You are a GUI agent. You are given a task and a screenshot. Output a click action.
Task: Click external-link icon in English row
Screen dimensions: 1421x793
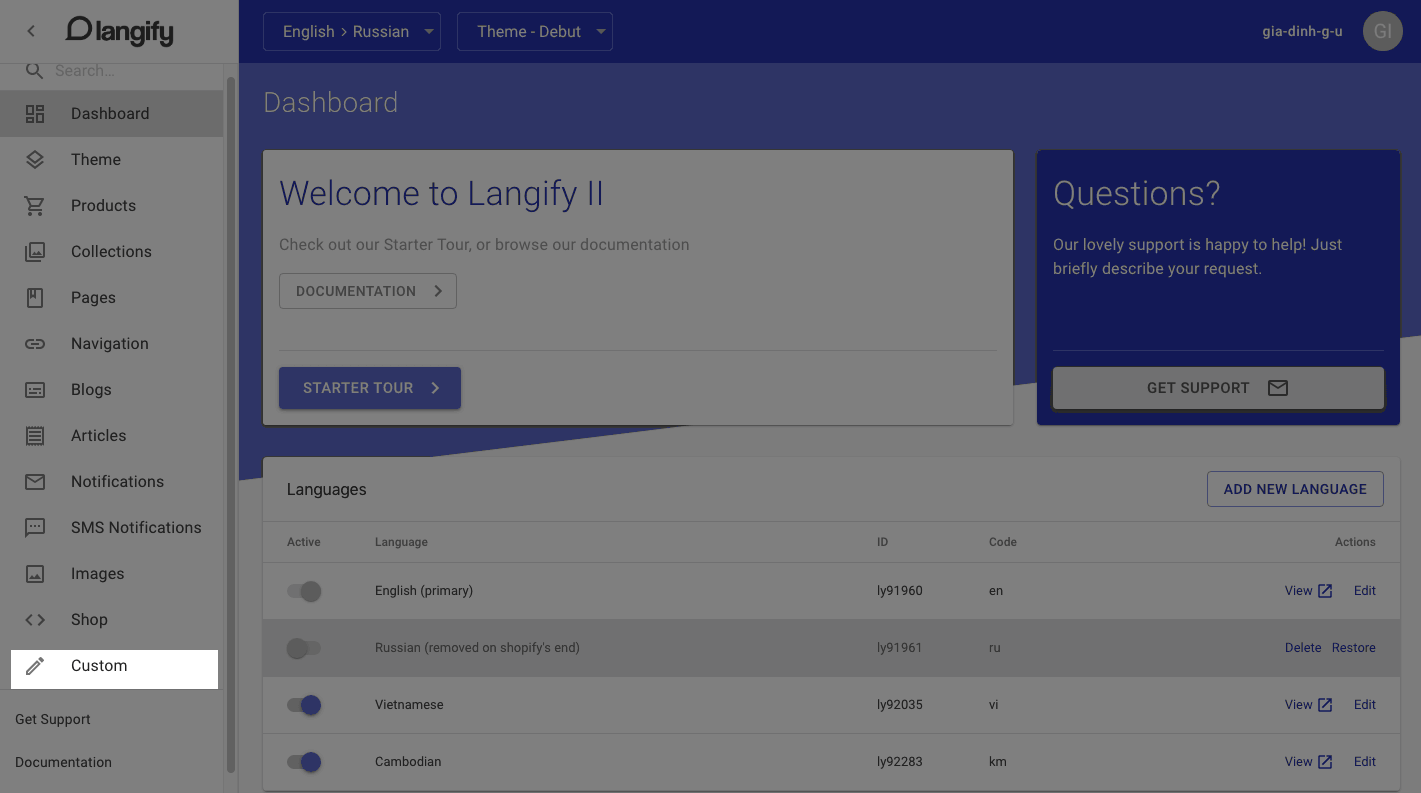(1325, 591)
